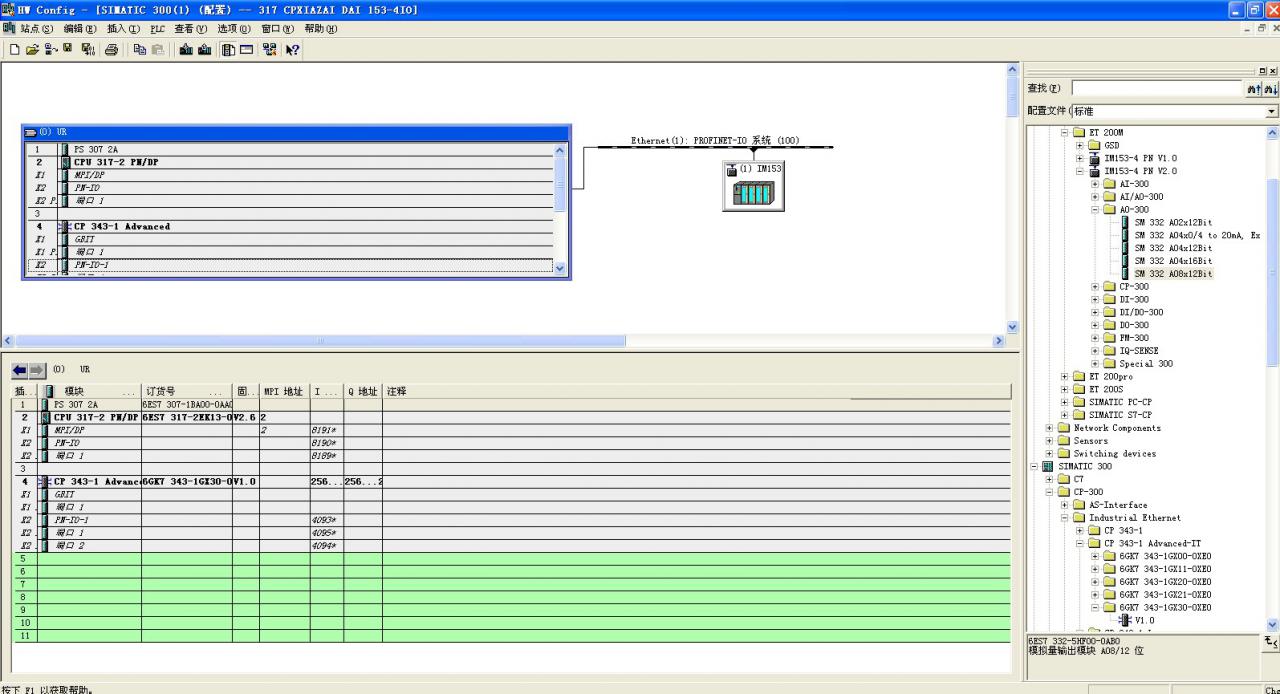Open the 选项(O) menu
Image resolution: width=1280 pixels, height=694 pixels.
(x=235, y=28)
